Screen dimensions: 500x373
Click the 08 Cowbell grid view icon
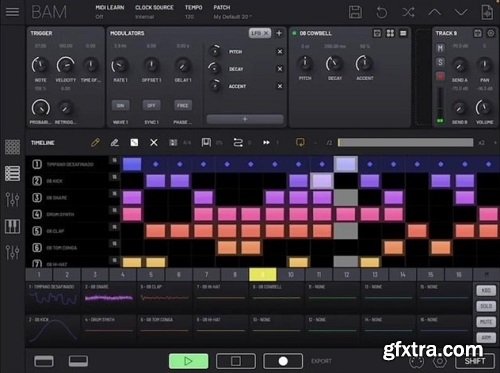coord(390,33)
